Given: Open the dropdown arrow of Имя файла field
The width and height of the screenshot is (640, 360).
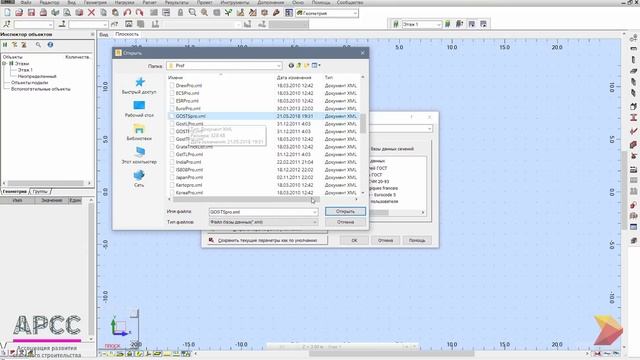Looking at the screenshot, I should [x=314, y=212].
